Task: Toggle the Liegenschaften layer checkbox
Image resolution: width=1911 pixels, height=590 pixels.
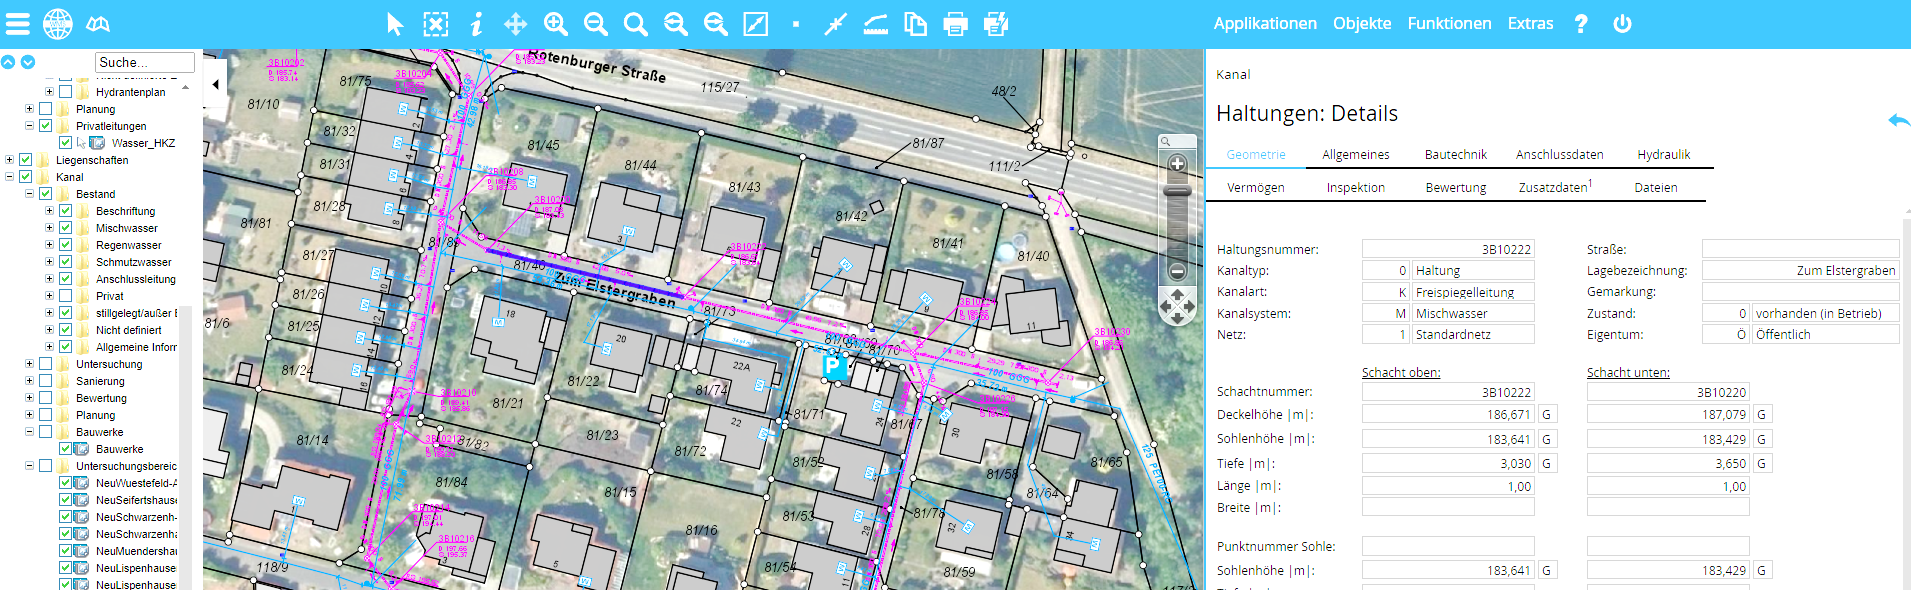Action: tap(26, 160)
